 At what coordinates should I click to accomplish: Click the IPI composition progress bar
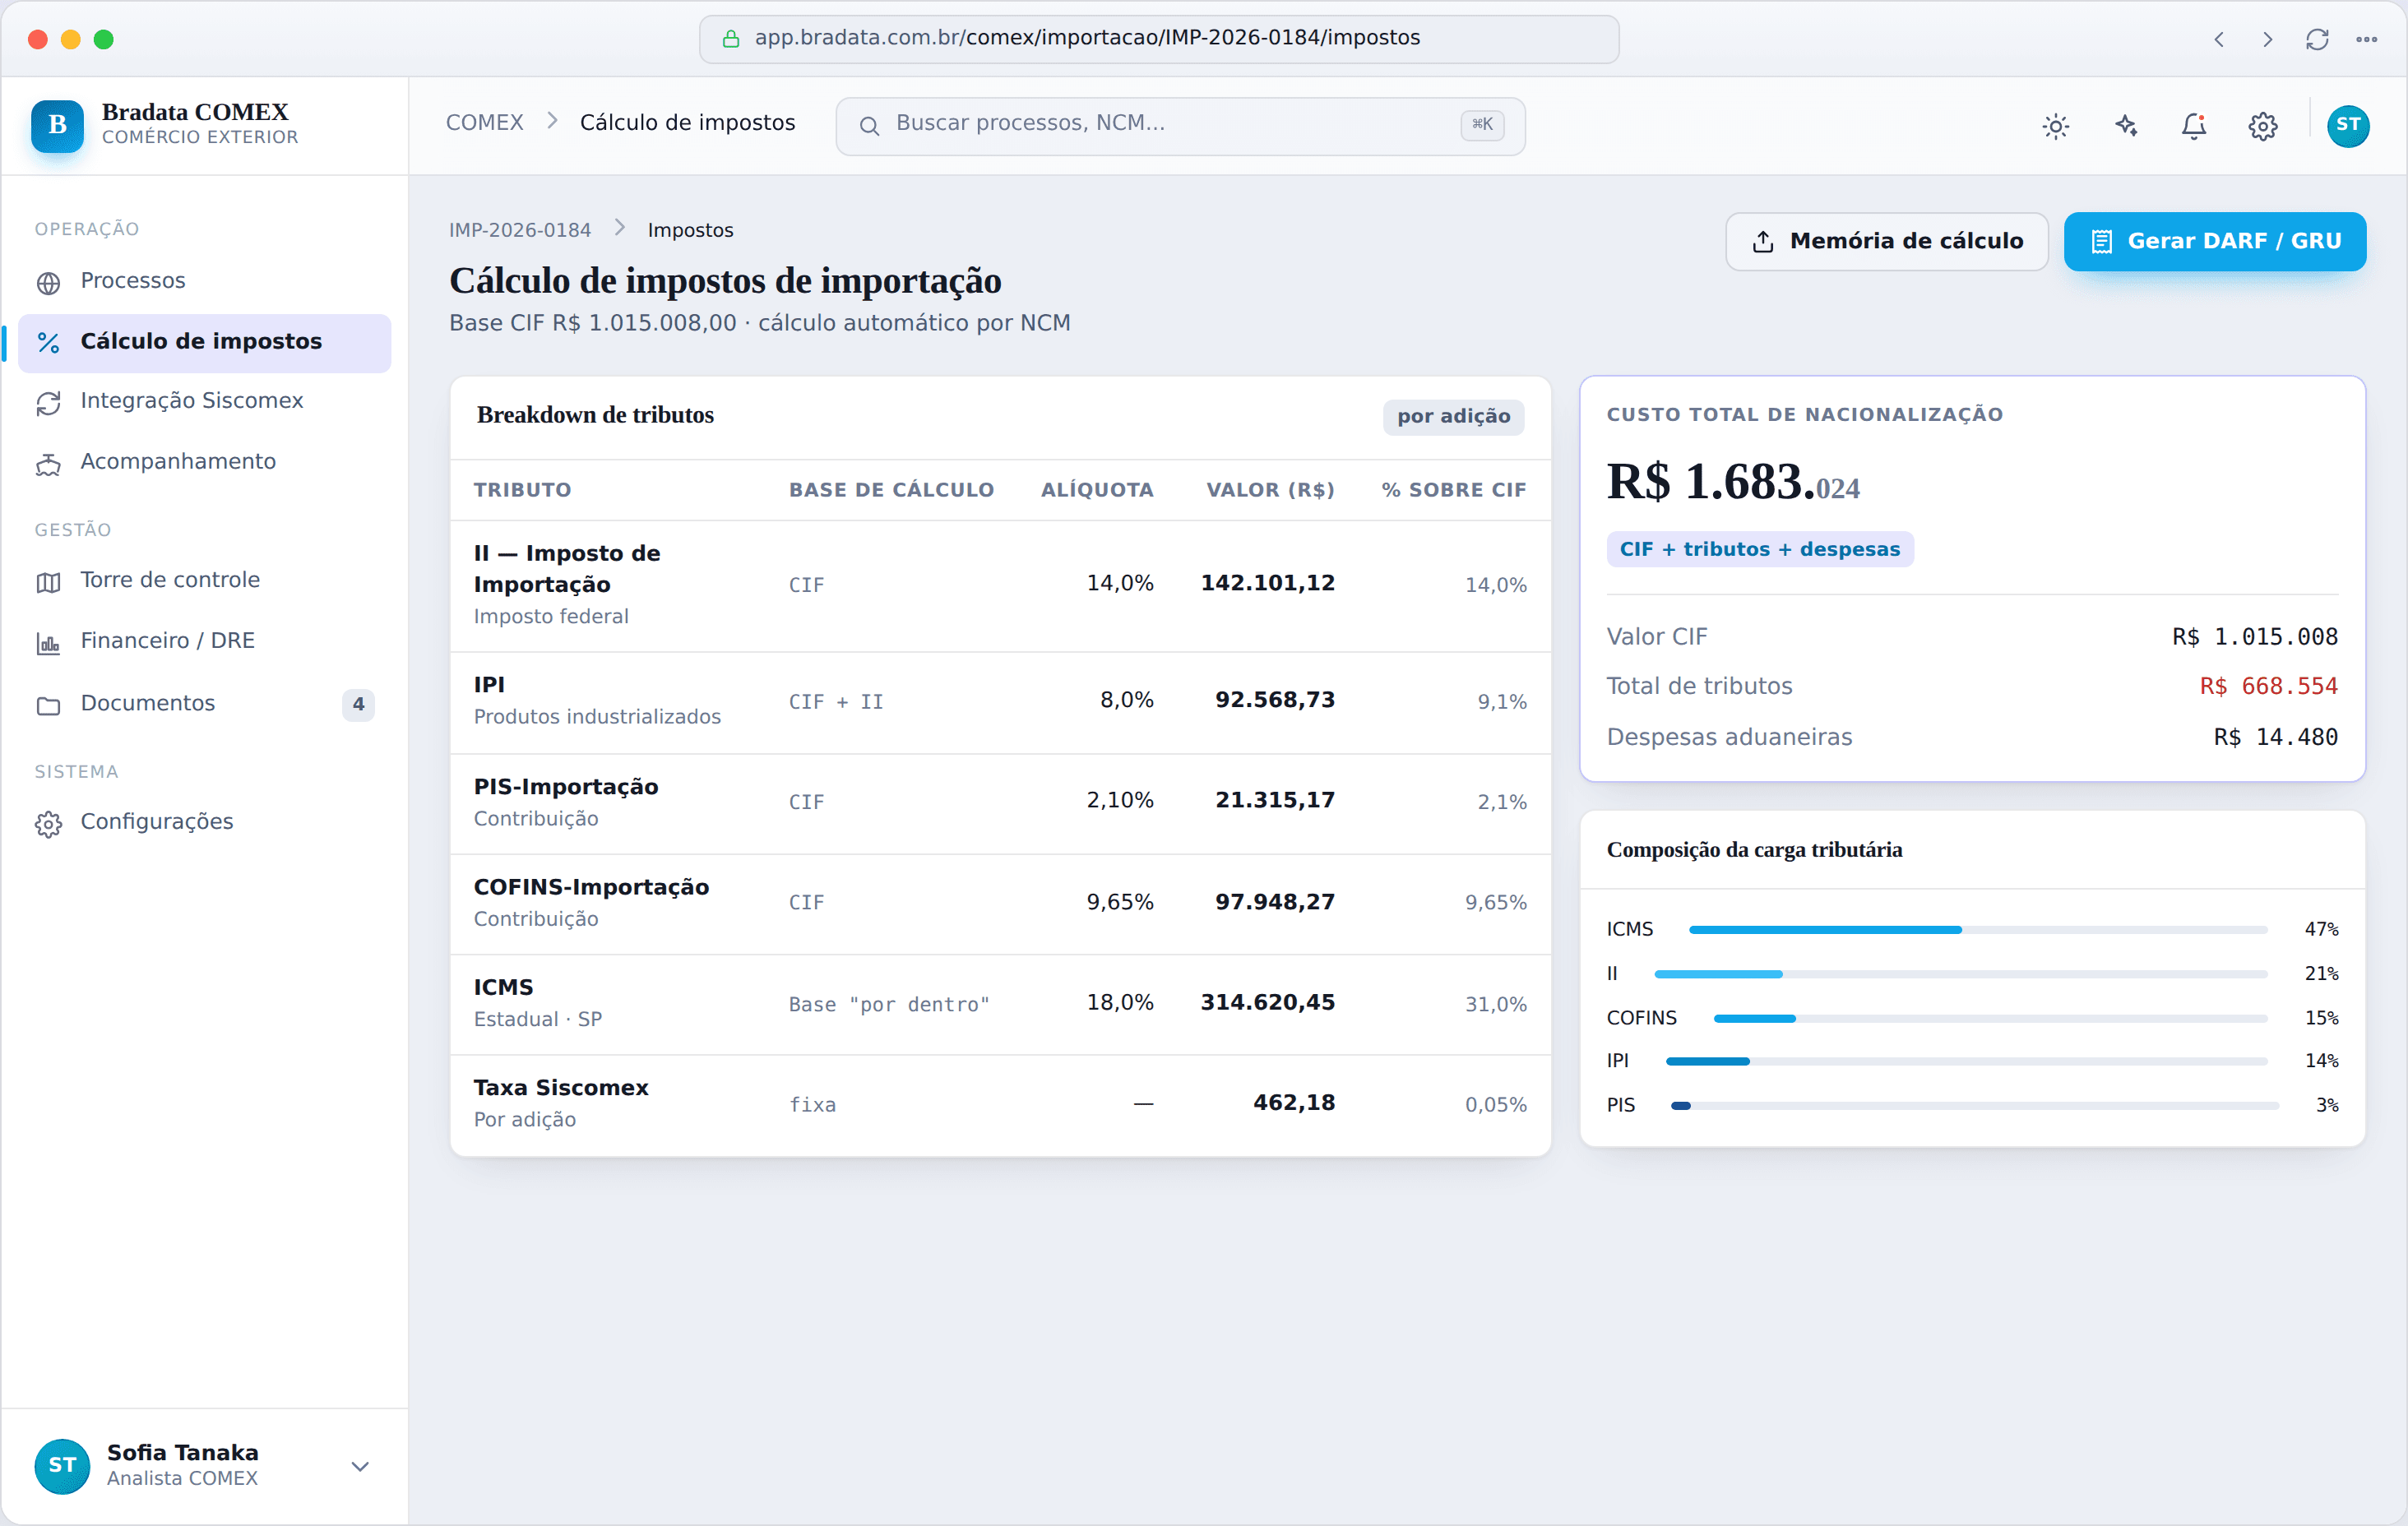coord(1966,1061)
